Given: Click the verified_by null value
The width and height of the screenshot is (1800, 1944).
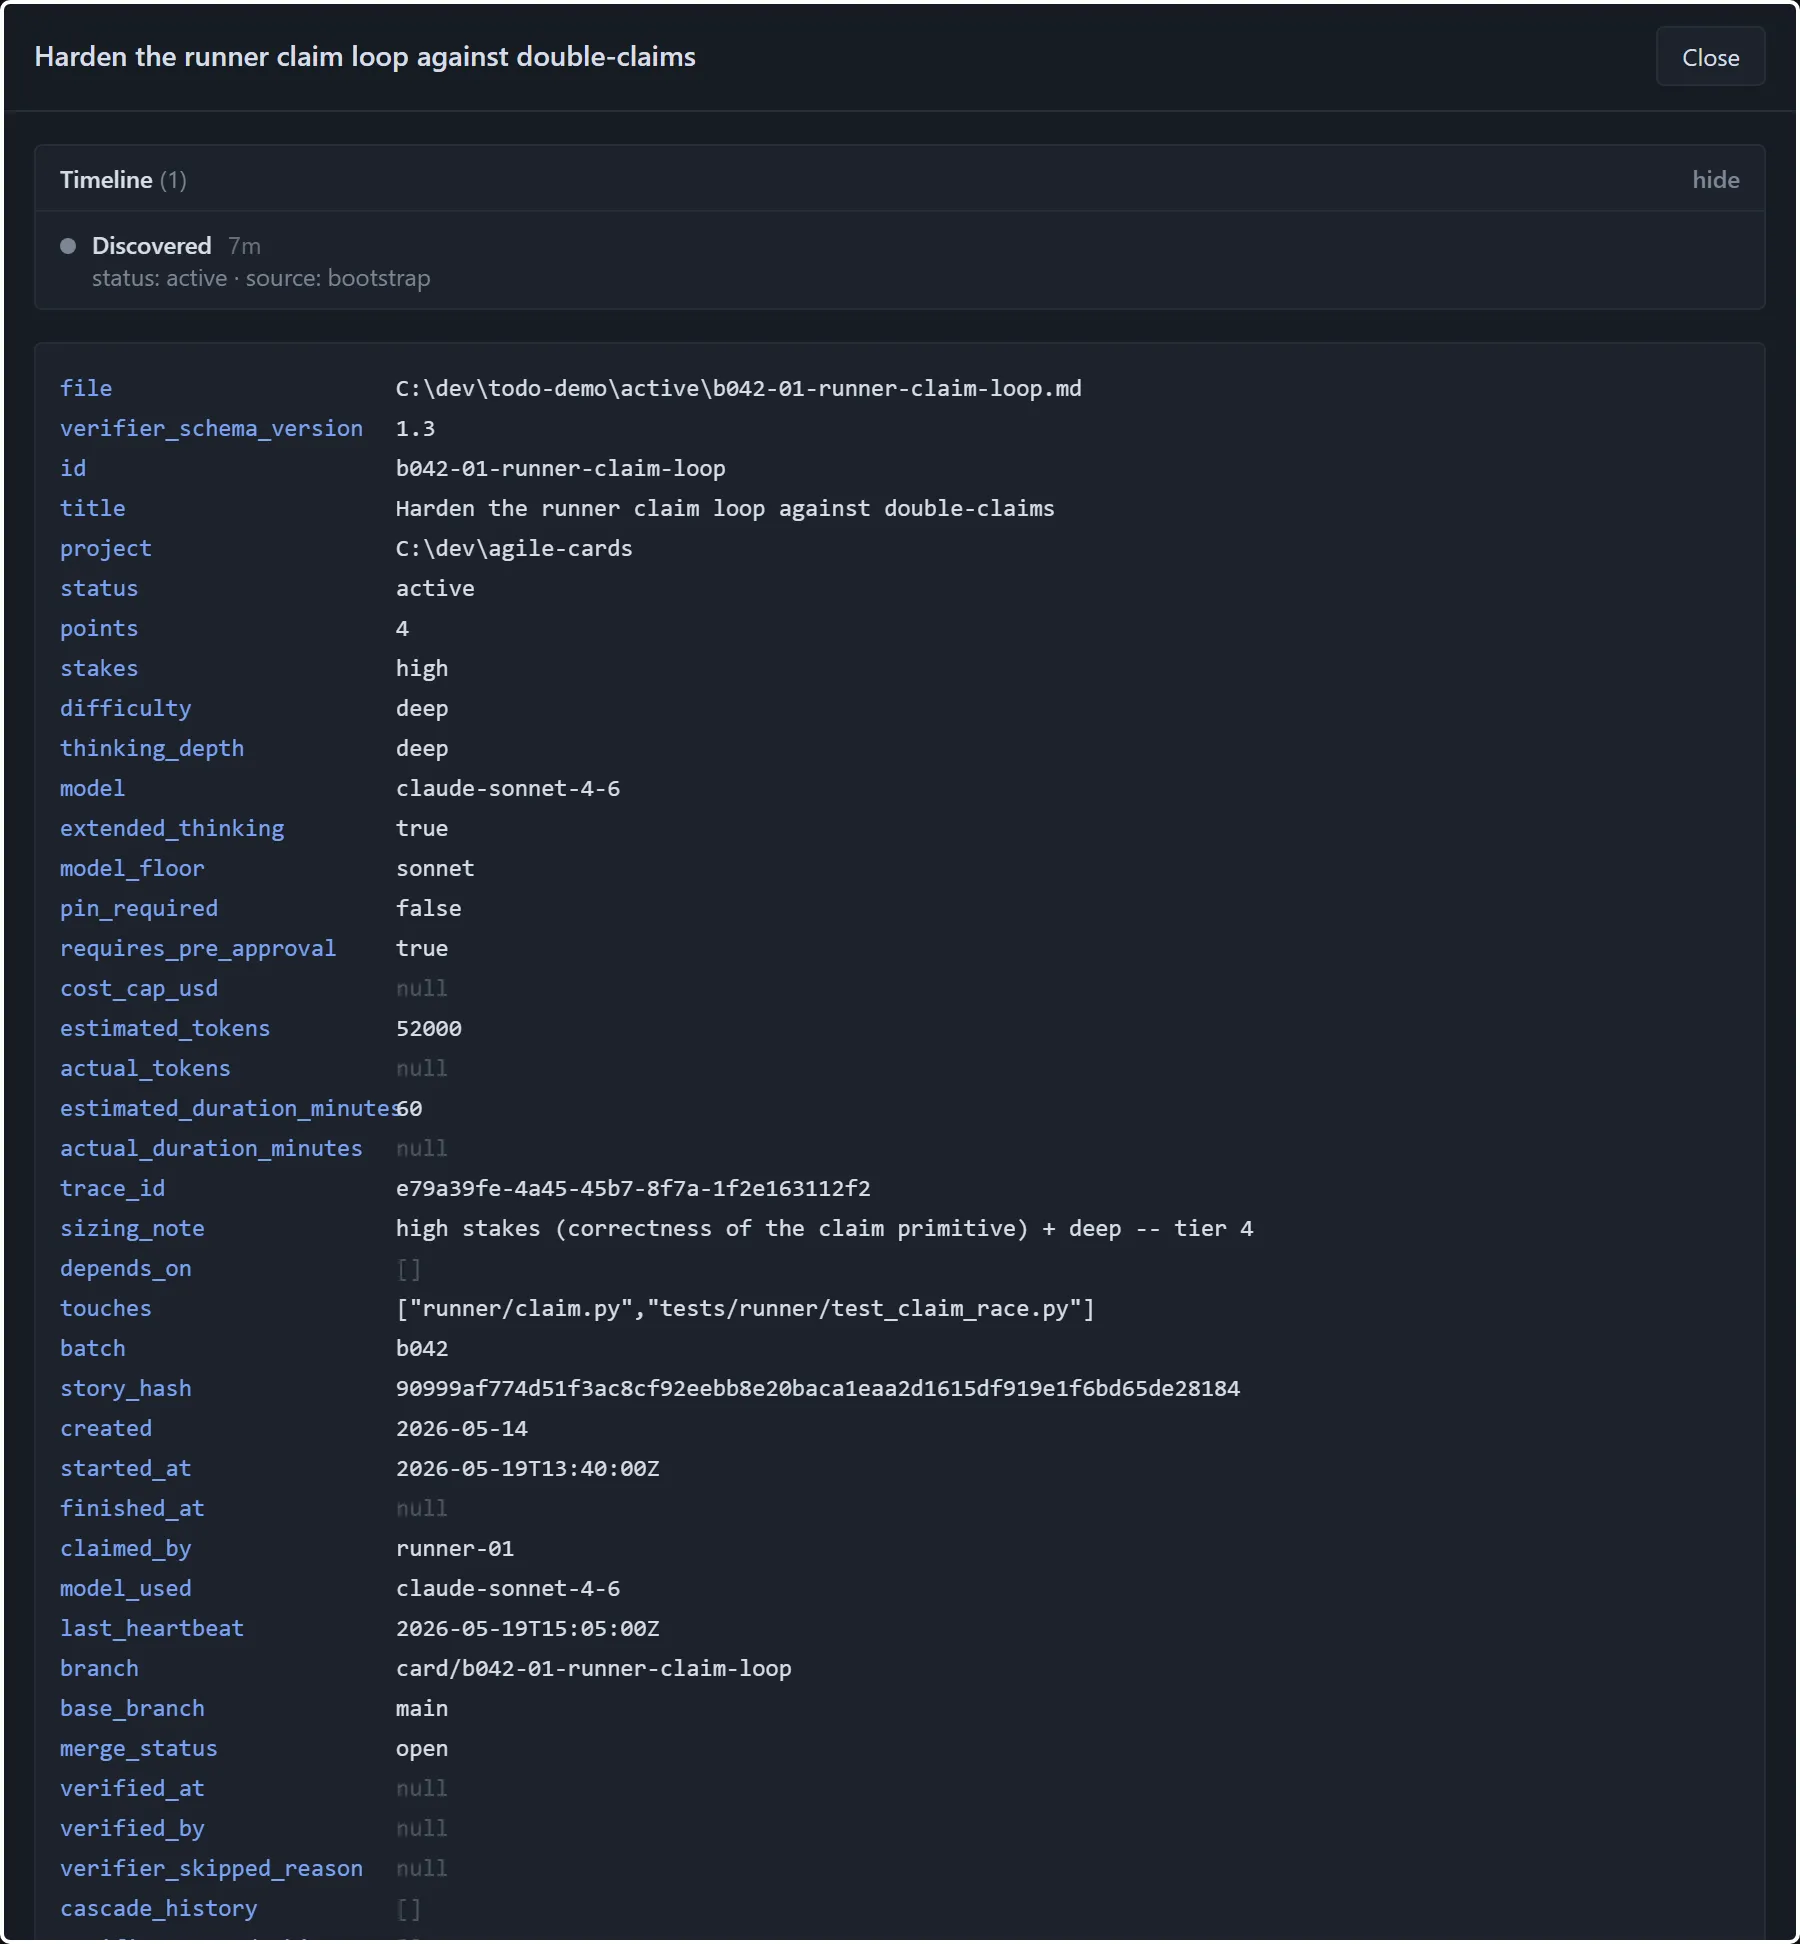Looking at the screenshot, I should point(422,1828).
